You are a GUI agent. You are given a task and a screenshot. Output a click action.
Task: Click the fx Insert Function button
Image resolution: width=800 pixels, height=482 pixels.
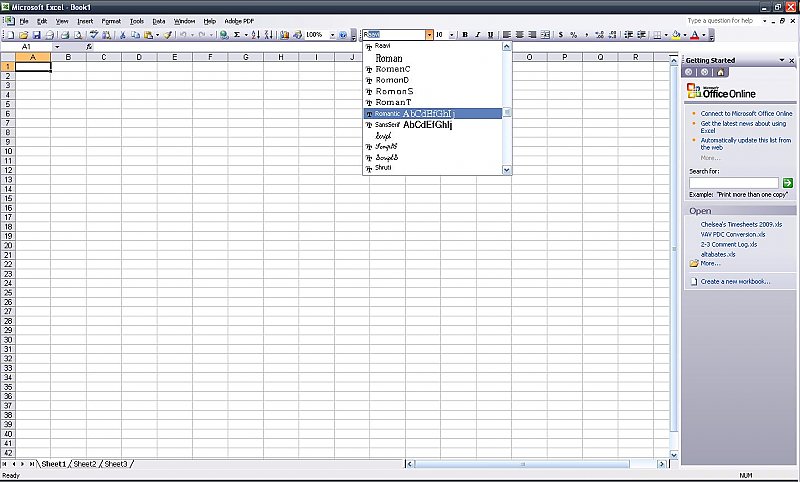[x=89, y=46]
